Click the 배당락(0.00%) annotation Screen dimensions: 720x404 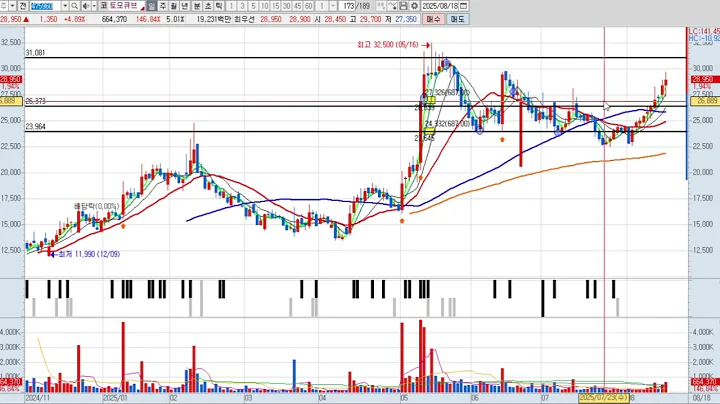pyautogui.click(x=96, y=207)
